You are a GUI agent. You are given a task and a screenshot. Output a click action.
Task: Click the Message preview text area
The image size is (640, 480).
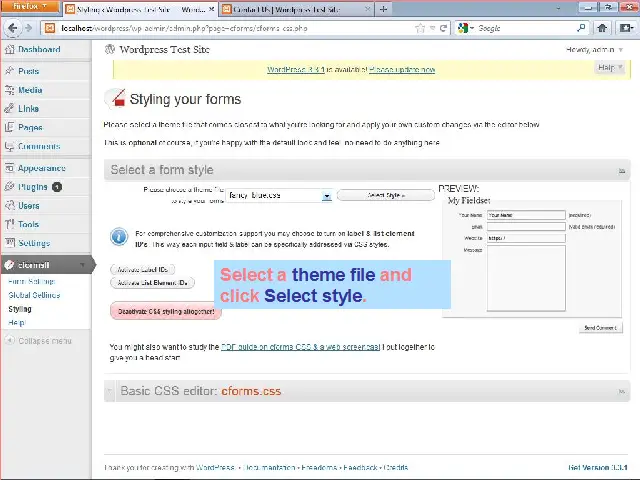tap(526, 278)
